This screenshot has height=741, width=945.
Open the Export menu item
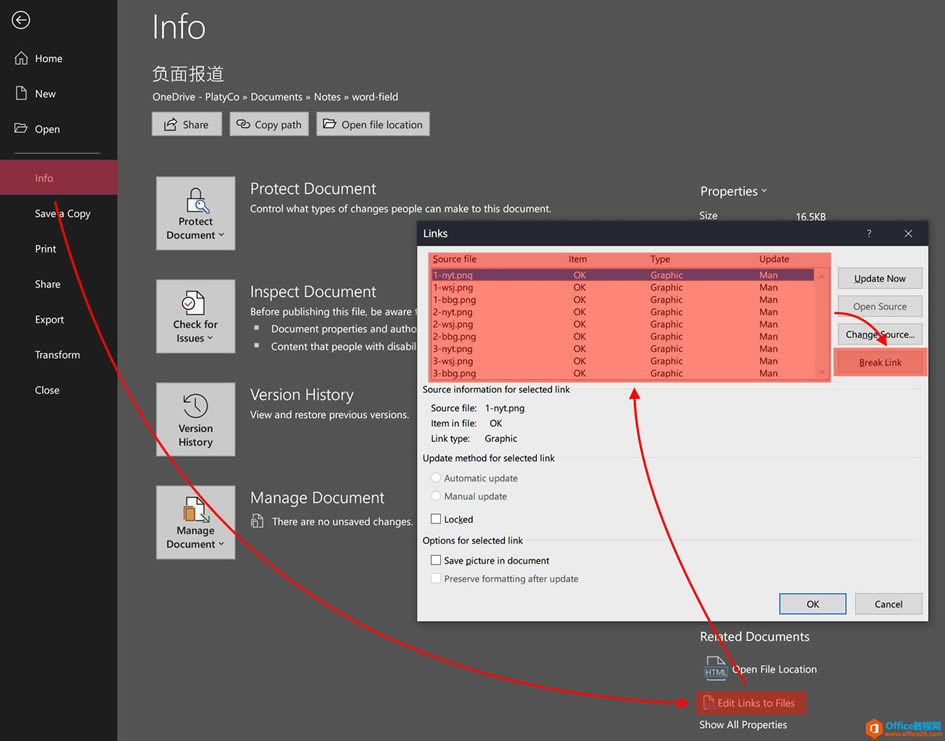tap(49, 320)
